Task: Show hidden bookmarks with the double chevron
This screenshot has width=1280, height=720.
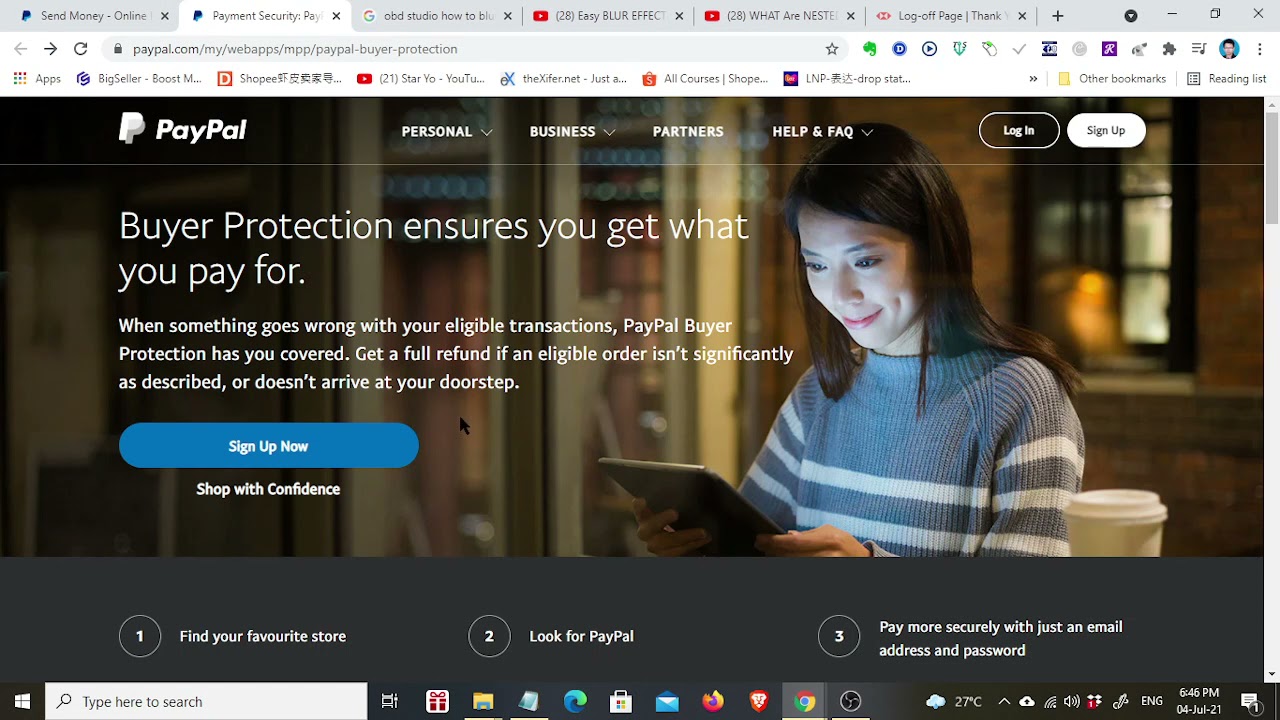Action: [1033, 78]
